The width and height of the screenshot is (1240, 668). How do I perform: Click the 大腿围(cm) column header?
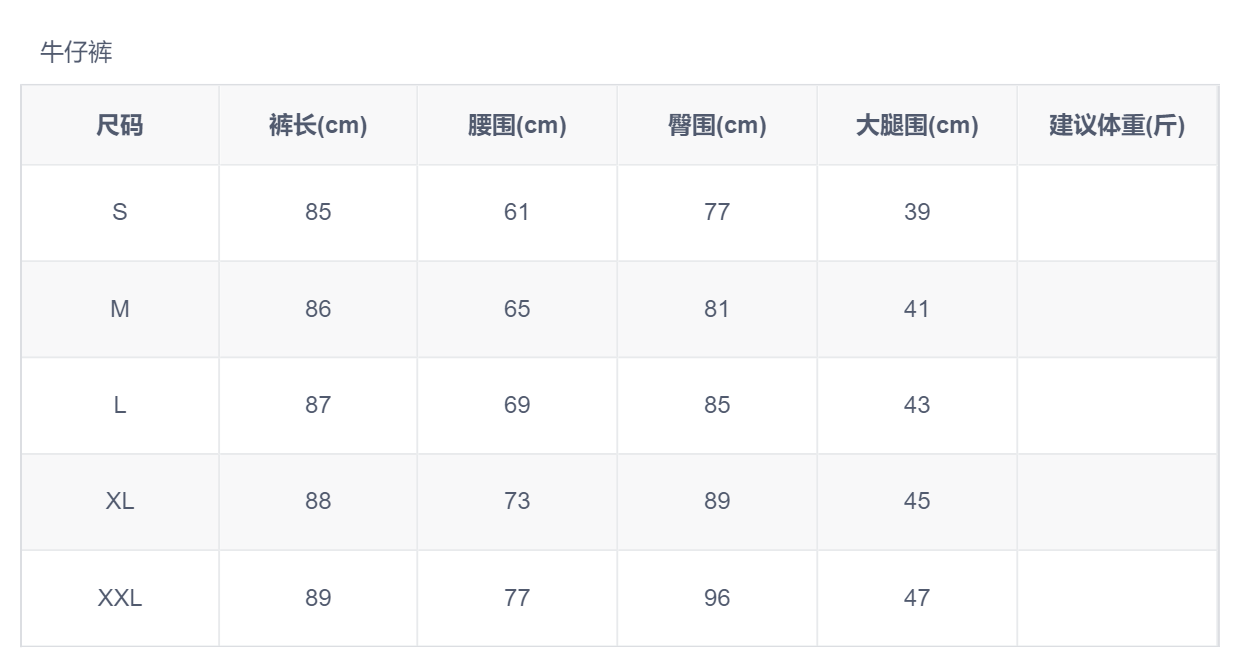[917, 125]
